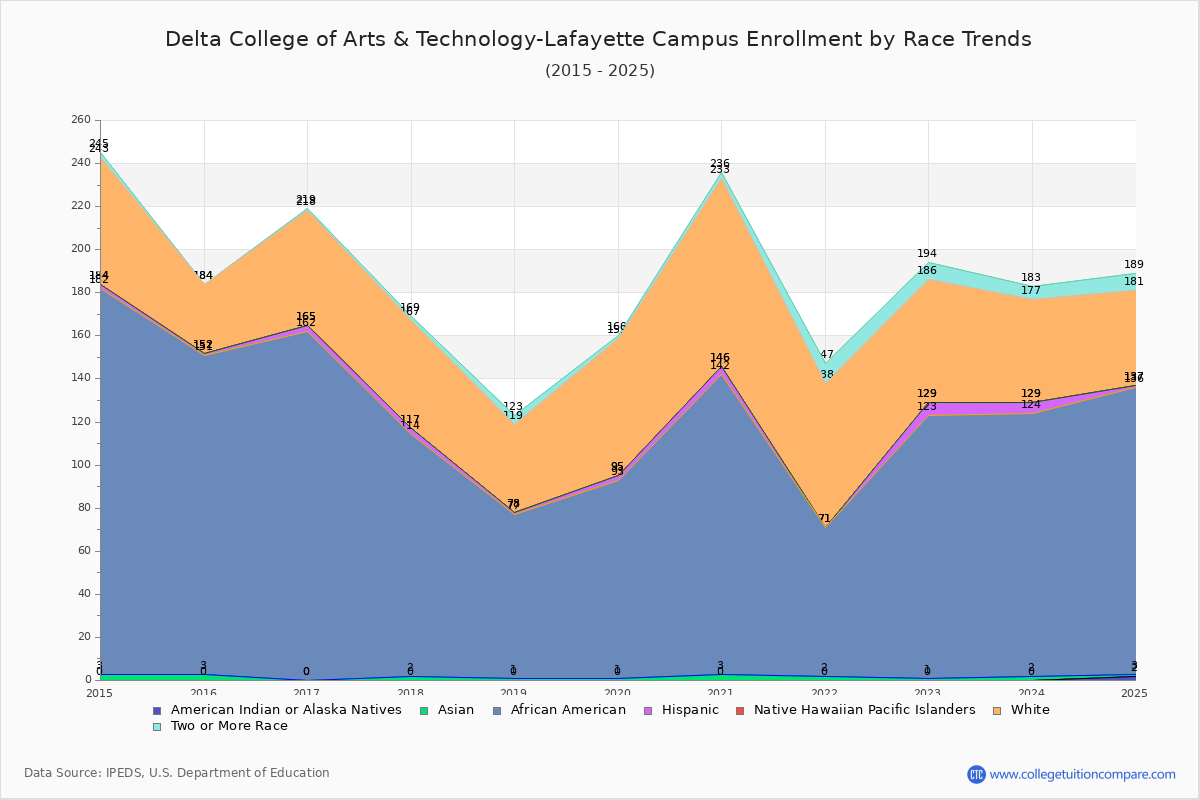Open the www.collegetuitioncompare.com link
Viewport: 1200px width, 800px height.
[1083, 774]
